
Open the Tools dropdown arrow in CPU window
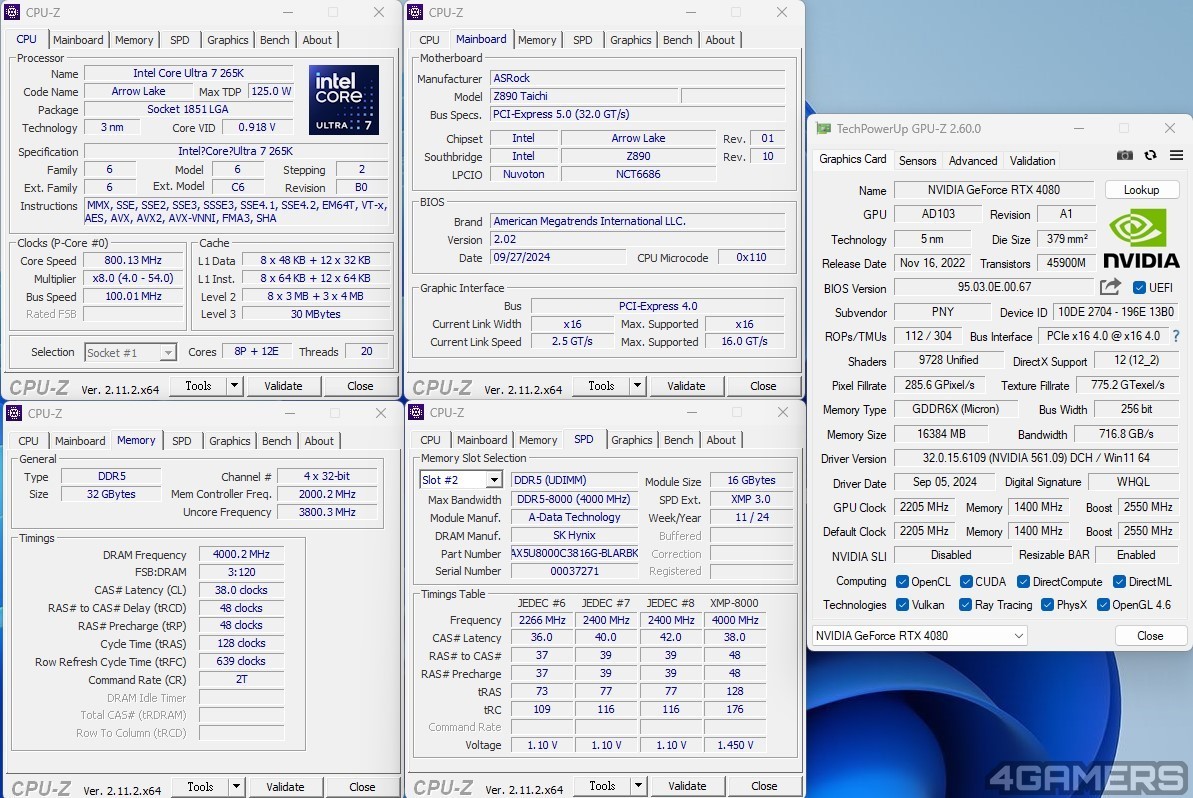tap(234, 386)
